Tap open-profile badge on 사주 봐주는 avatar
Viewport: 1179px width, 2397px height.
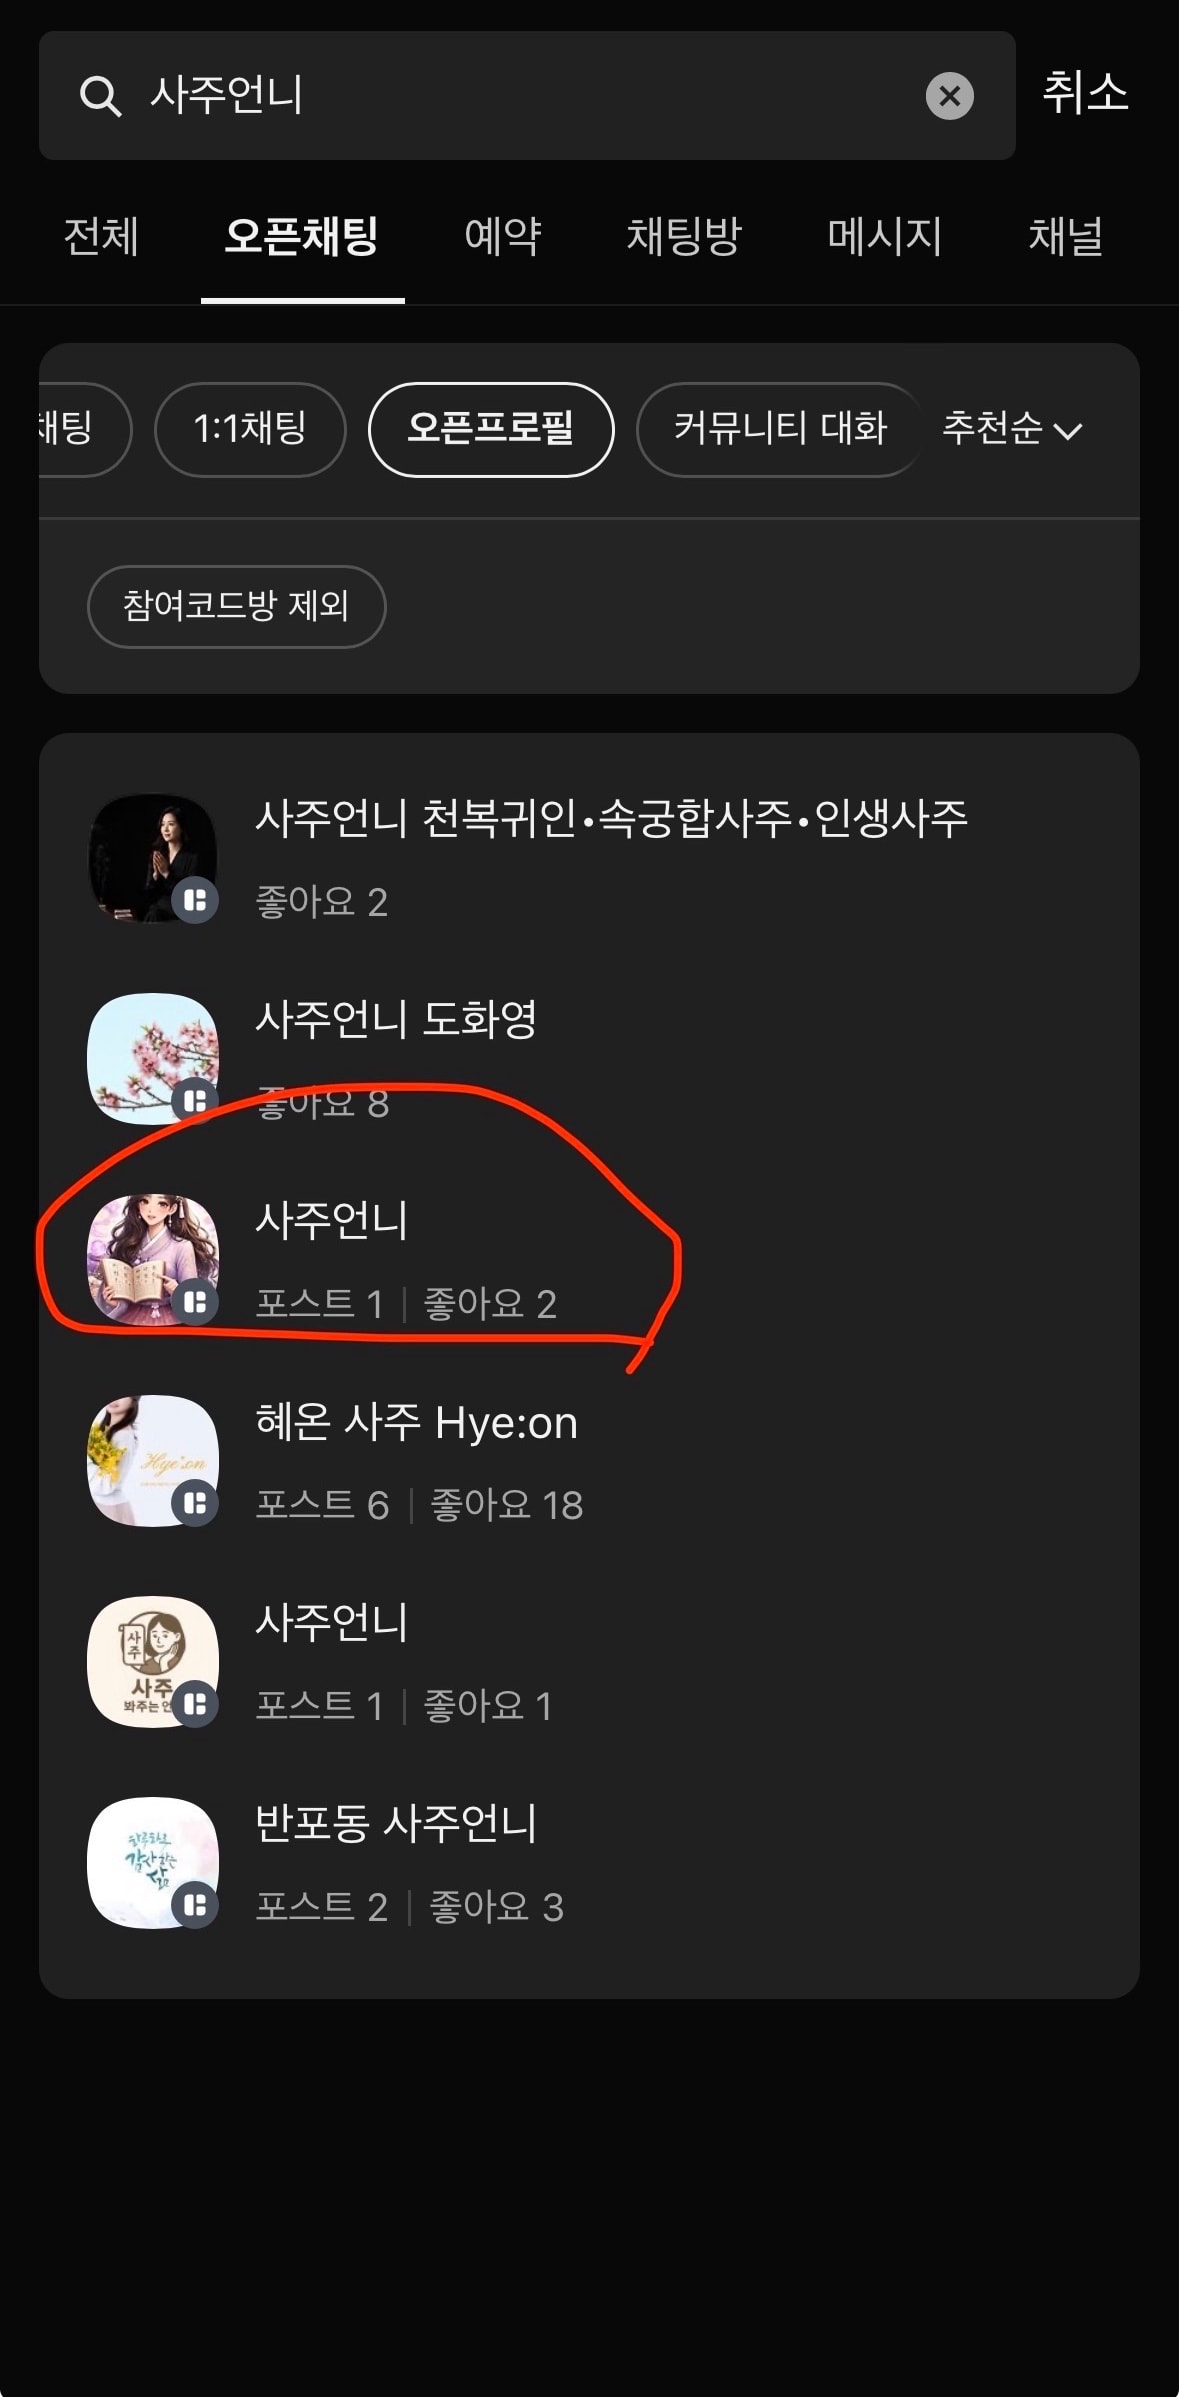pos(196,1704)
